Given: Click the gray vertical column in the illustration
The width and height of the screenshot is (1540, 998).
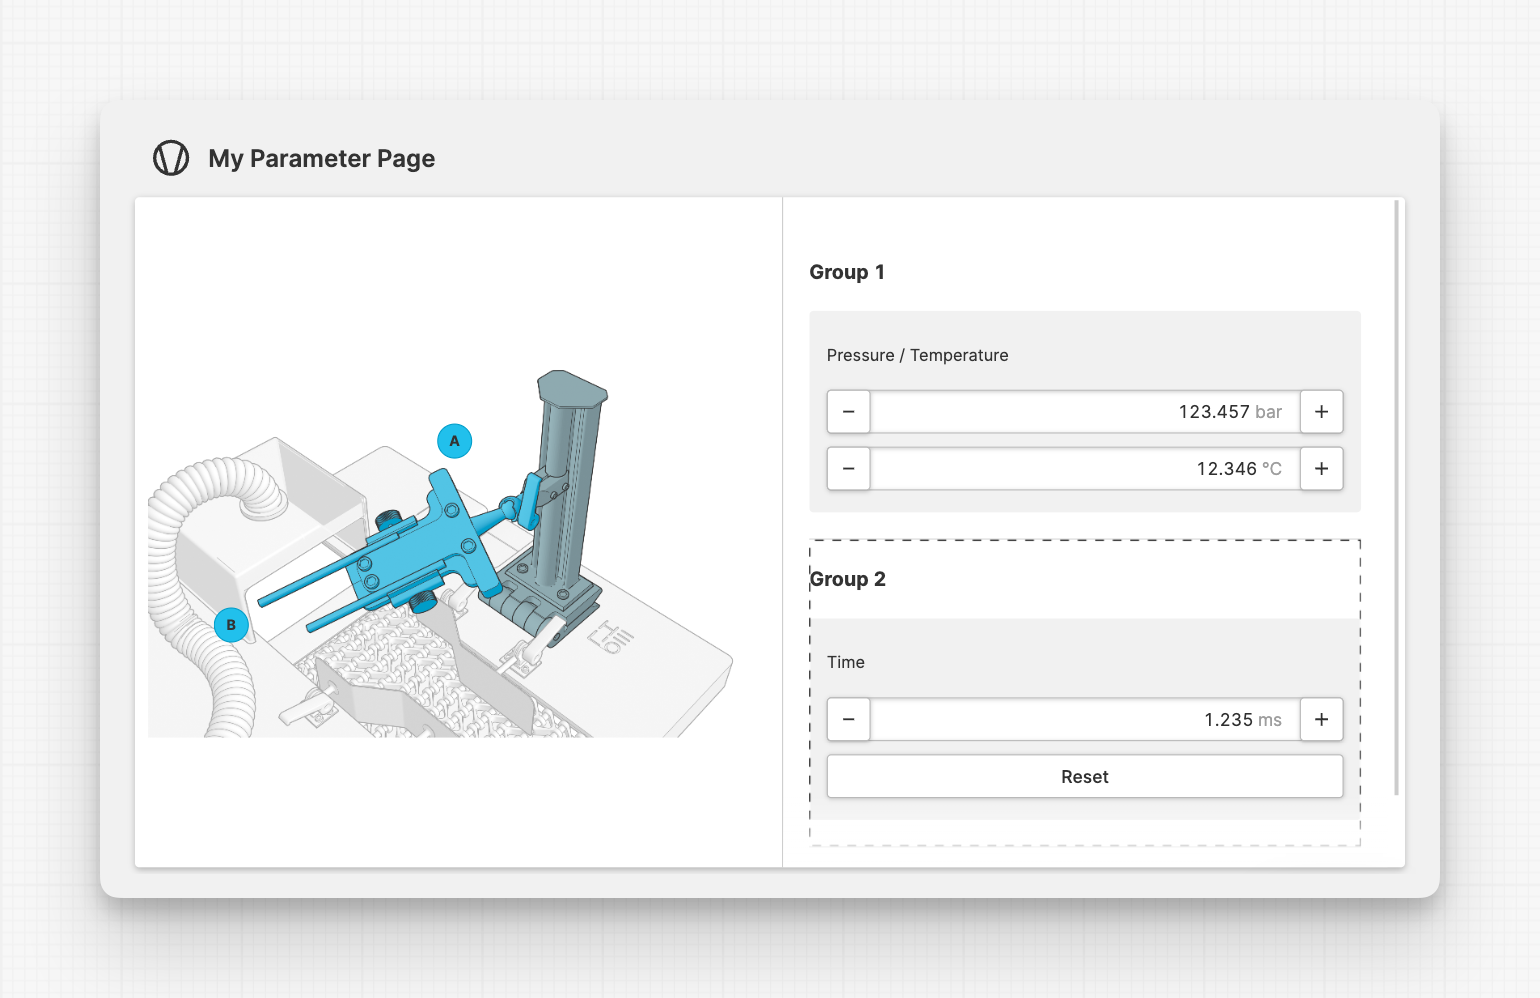Looking at the screenshot, I should click(x=565, y=480).
